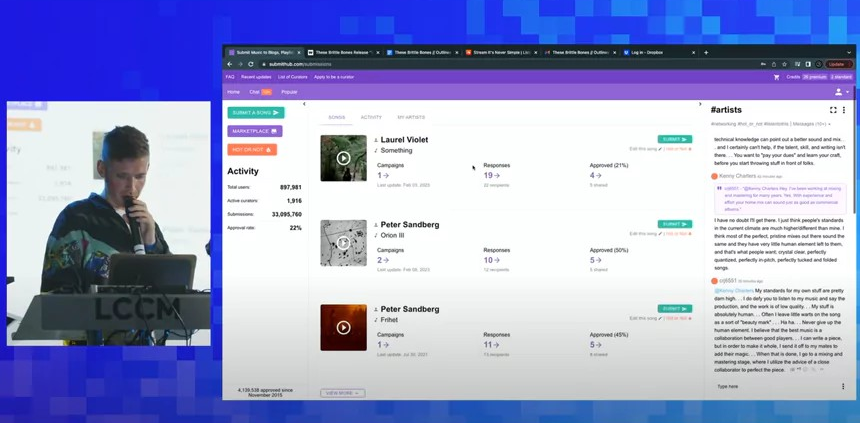Open the Hot or Not button
The width and height of the screenshot is (860, 423).
coord(252,149)
